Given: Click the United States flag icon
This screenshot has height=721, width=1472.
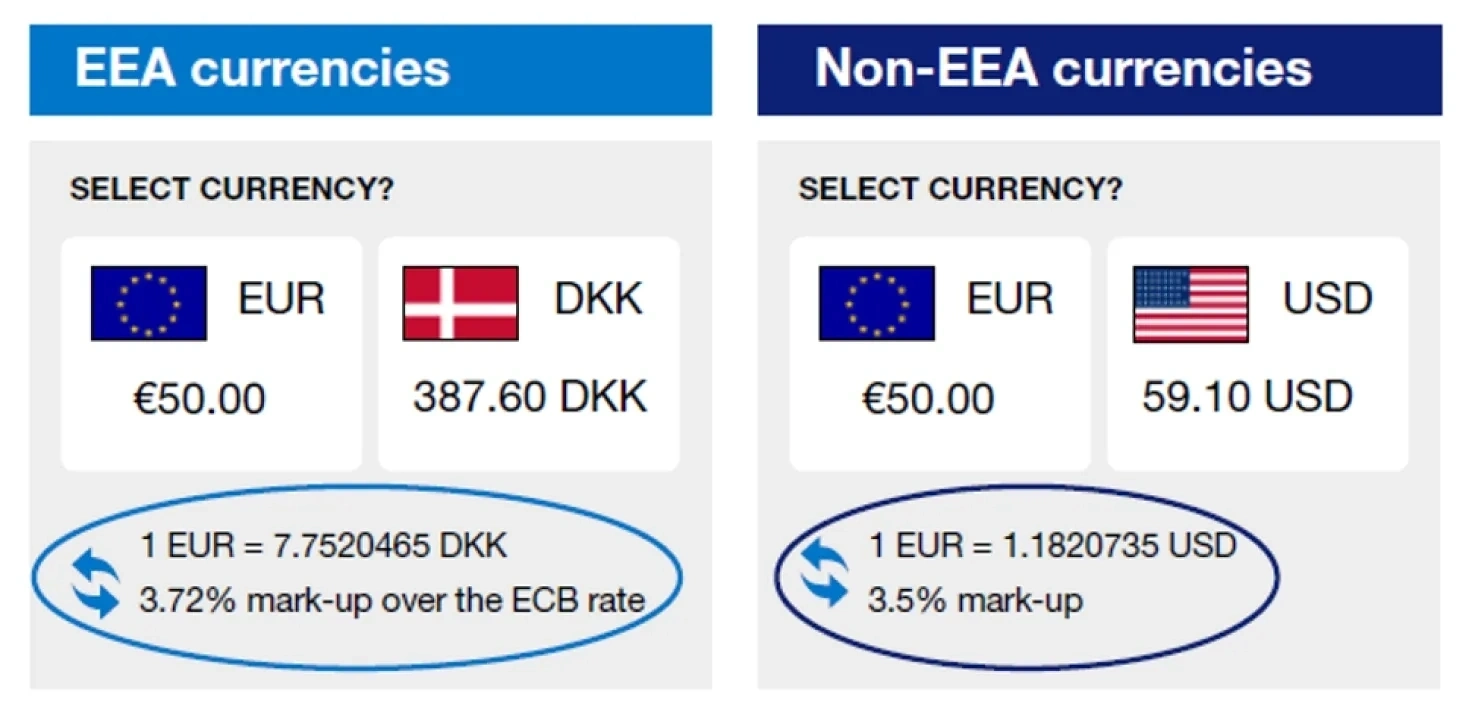Looking at the screenshot, I should [1190, 303].
